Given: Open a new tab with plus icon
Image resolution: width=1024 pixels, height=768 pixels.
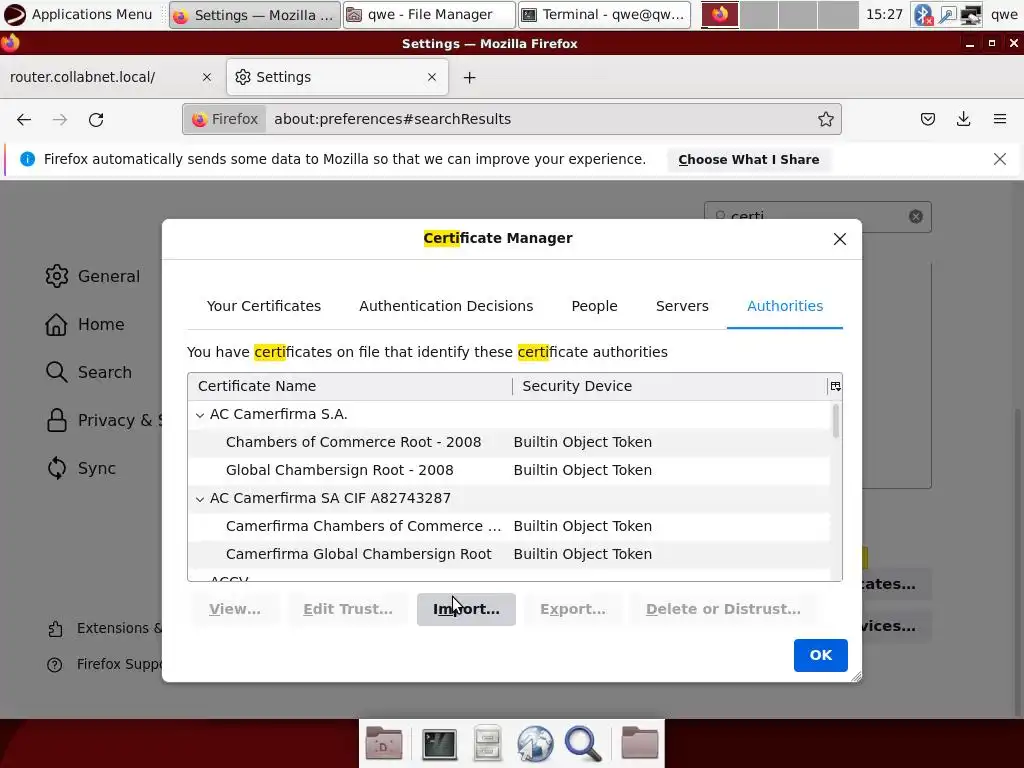Looking at the screenshot, I should tap(469, 78).
